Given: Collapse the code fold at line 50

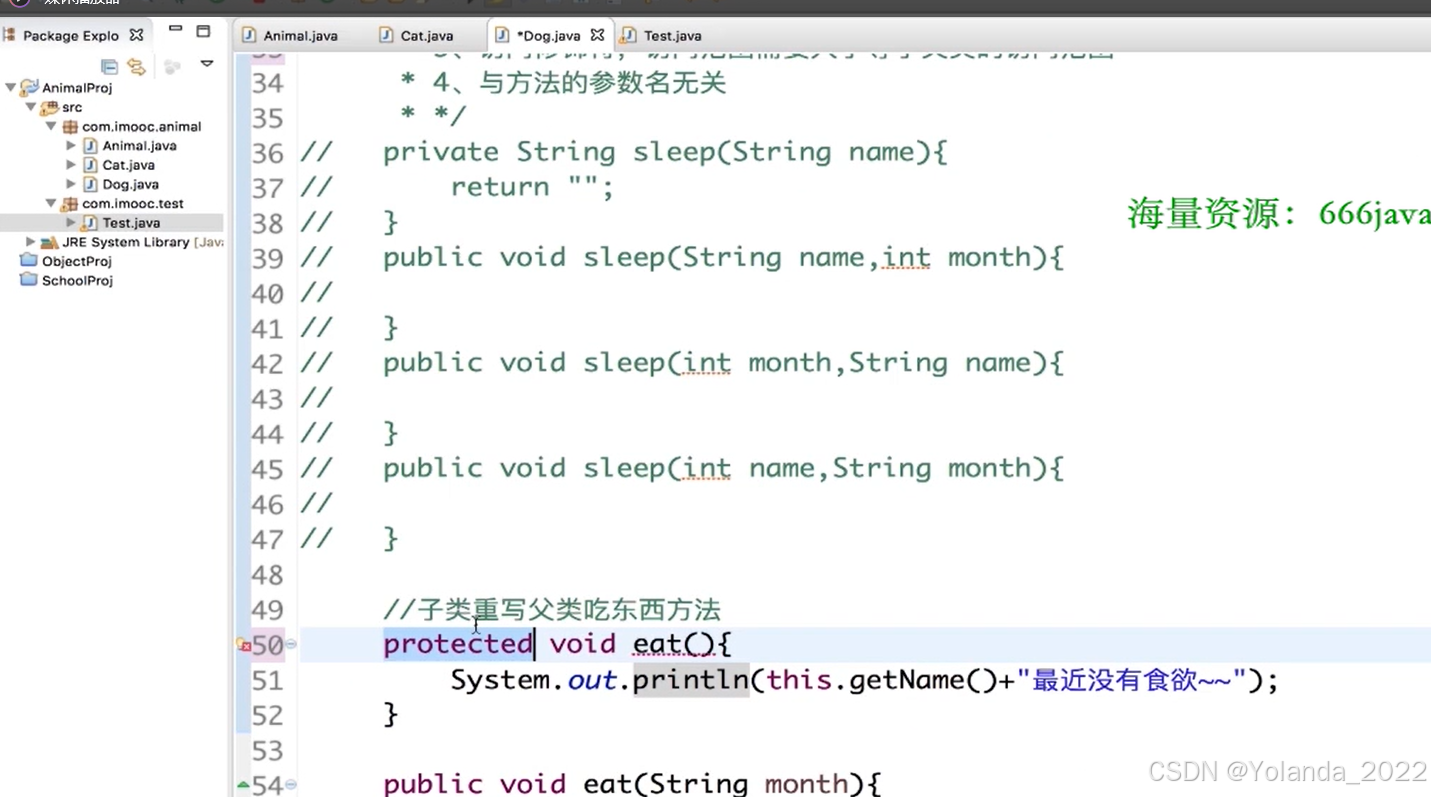Looking at the screenshot, I should 291,645.
